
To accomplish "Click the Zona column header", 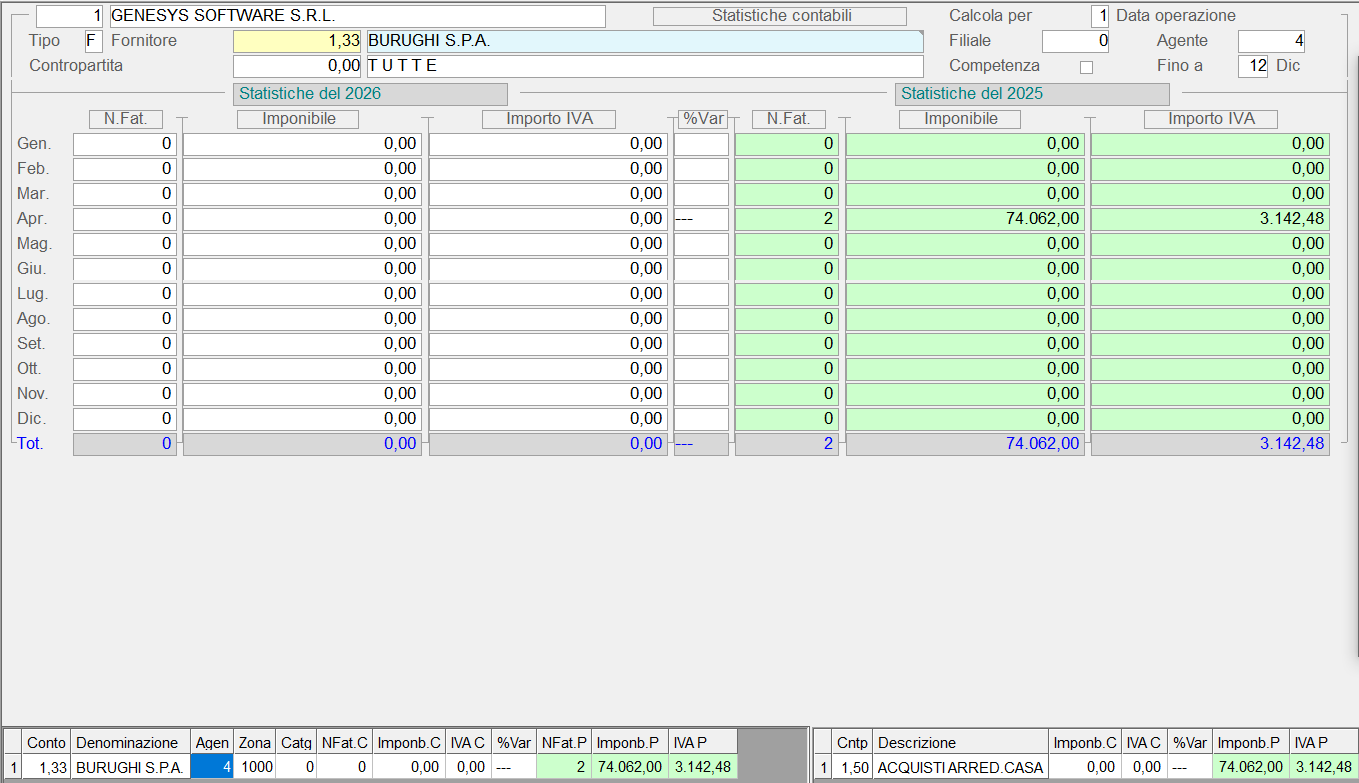I will pos(254,743).
